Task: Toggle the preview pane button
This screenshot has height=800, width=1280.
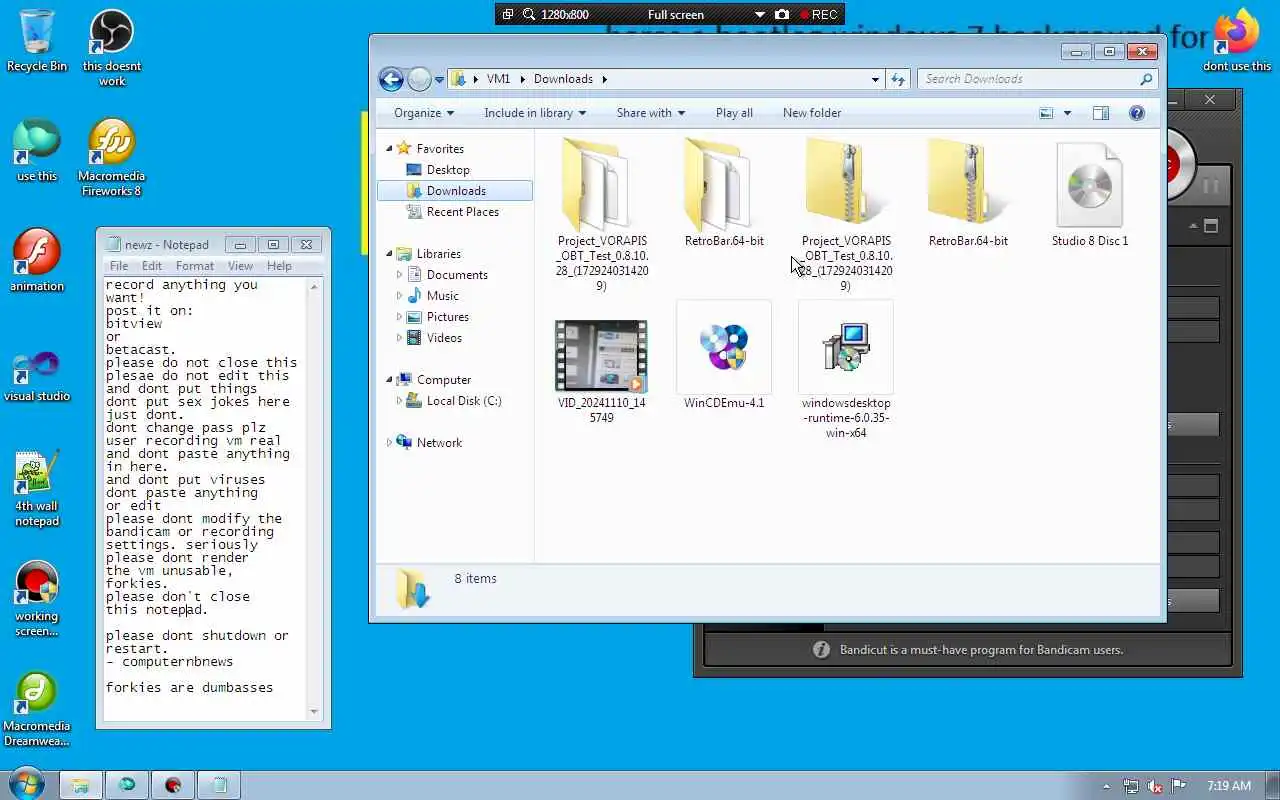Action: 1101,113
